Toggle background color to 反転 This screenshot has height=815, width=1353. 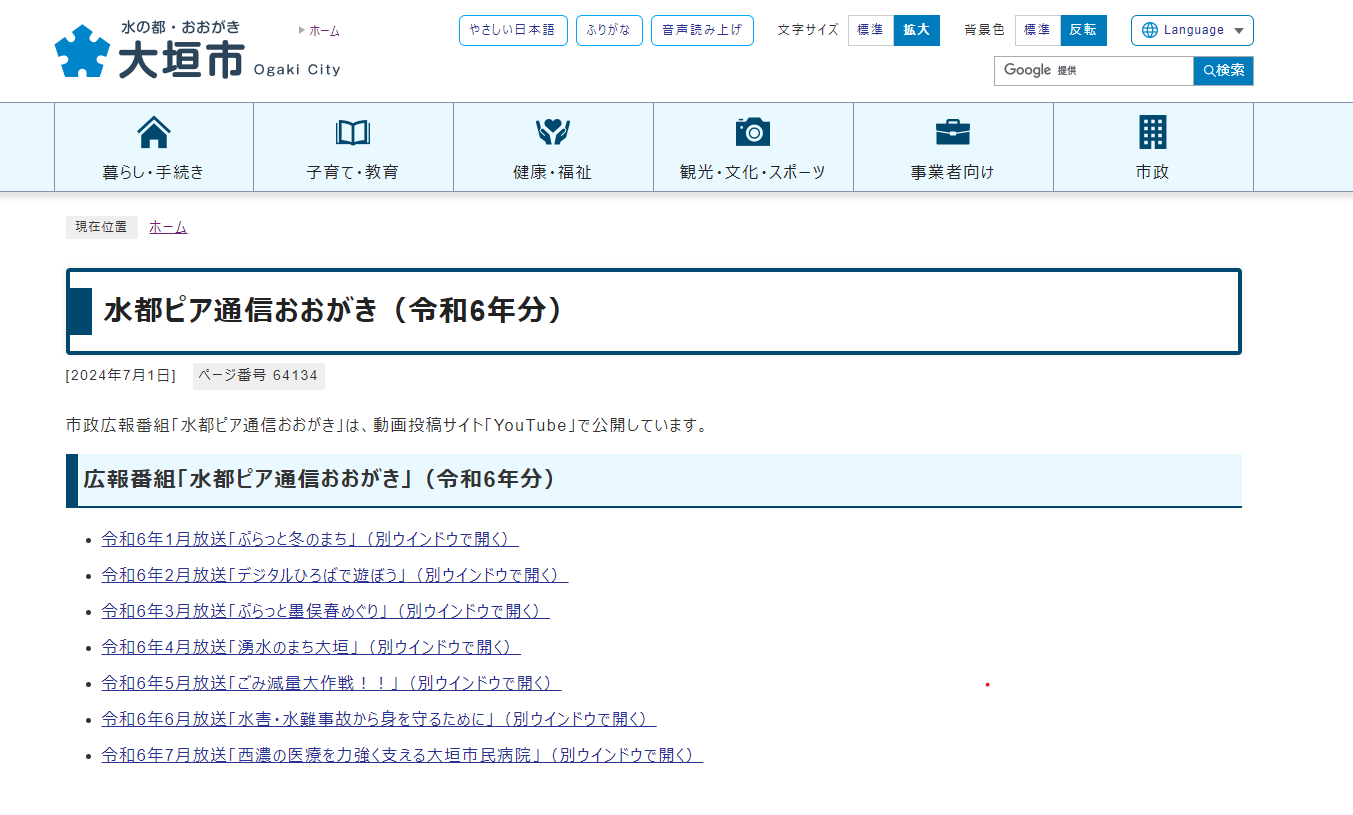coord(1083,30)
